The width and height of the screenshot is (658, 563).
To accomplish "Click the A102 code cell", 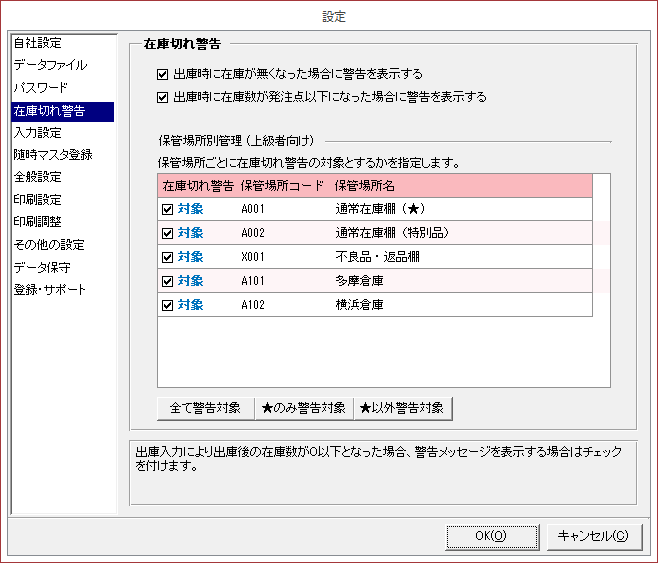I will [253, 305].
